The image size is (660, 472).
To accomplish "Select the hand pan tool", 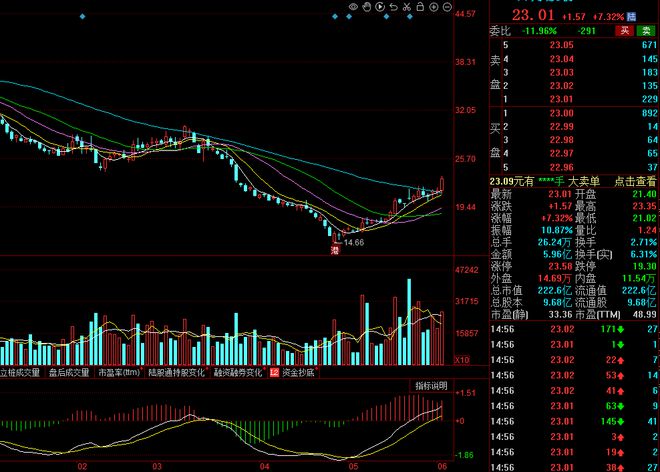I will click(366, 8).
